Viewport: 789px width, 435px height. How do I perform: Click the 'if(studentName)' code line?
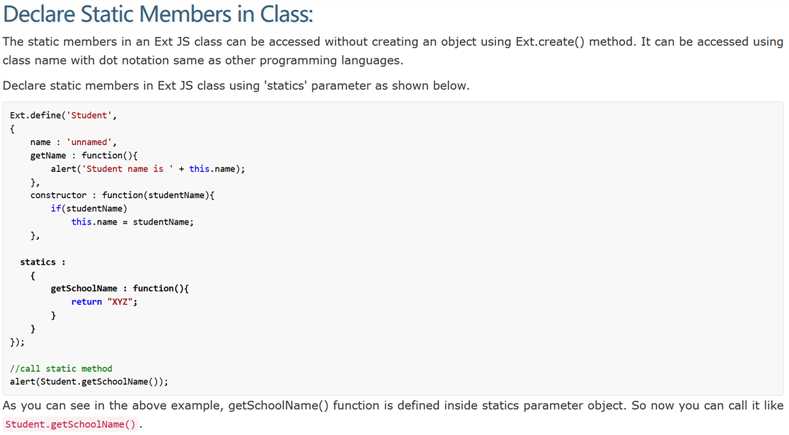tap(89, 208)
